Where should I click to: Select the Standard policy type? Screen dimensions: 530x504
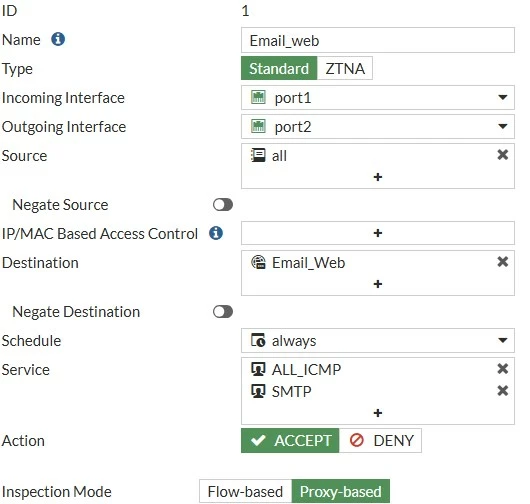279,68
